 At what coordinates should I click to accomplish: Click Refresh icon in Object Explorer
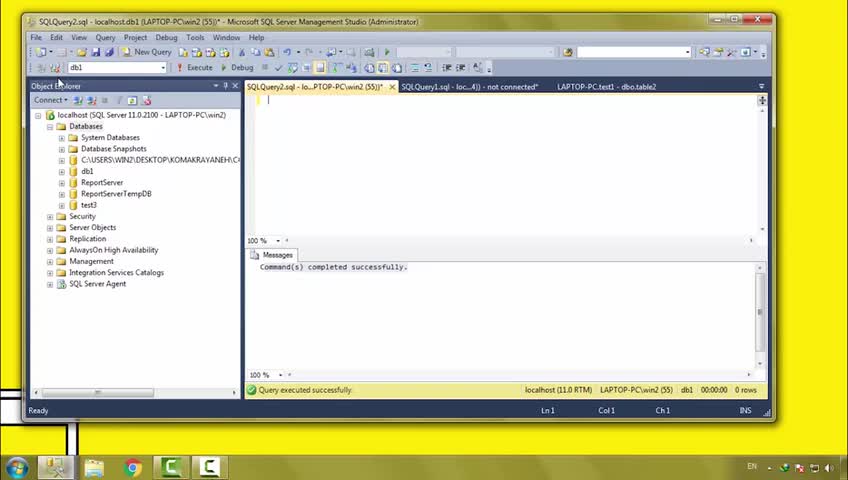[x=132, y=101]
